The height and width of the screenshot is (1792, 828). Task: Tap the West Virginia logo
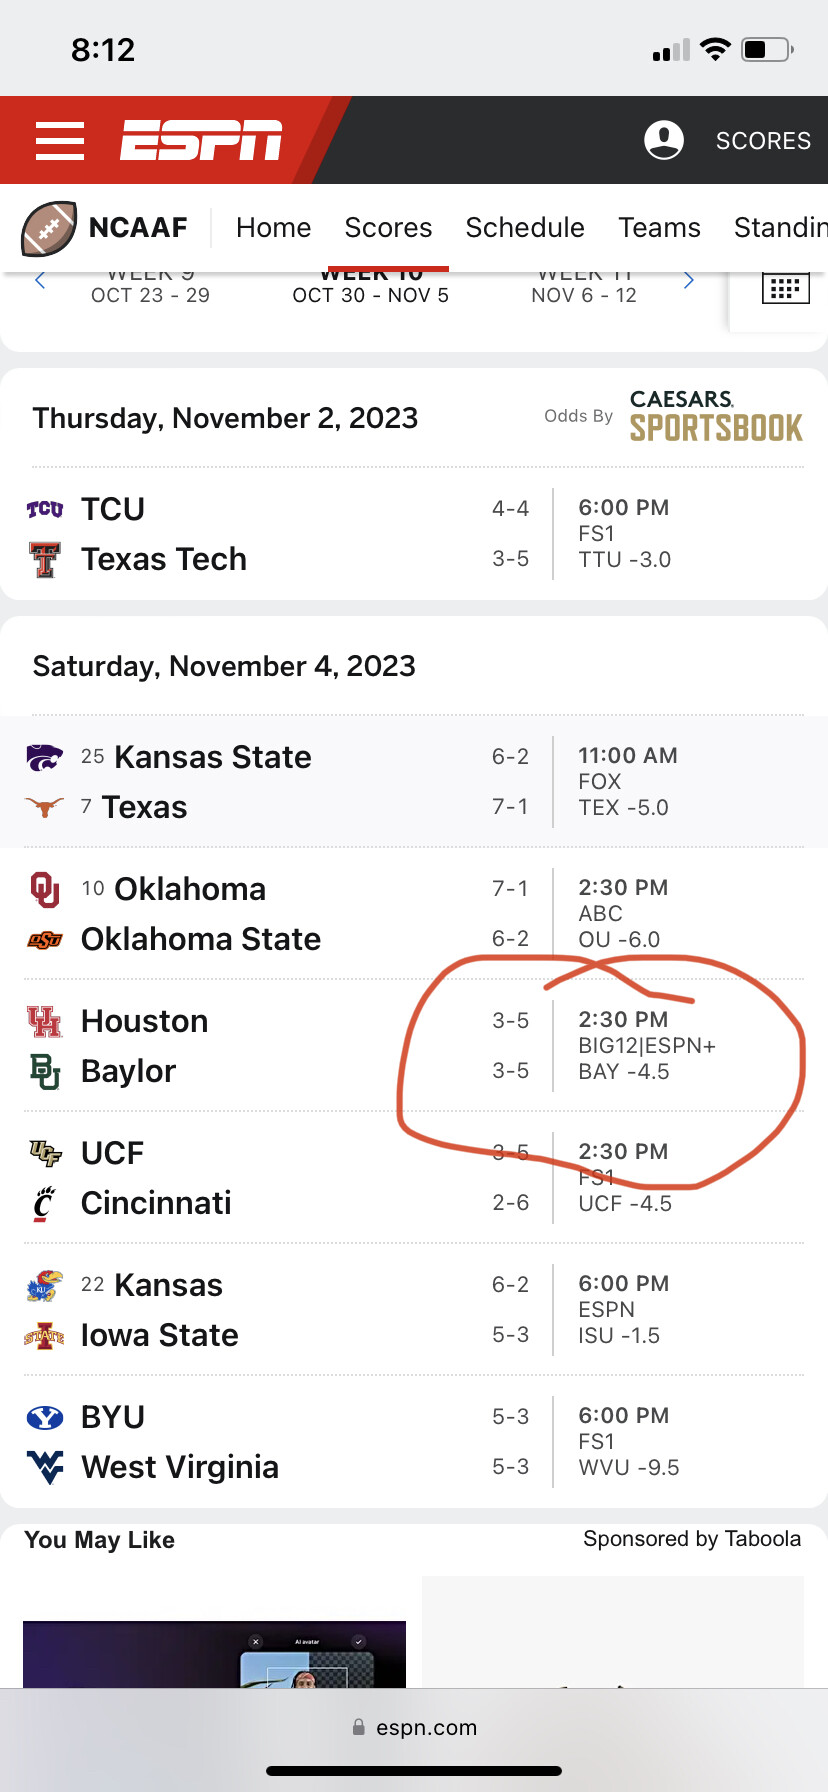click(45, 1467)
